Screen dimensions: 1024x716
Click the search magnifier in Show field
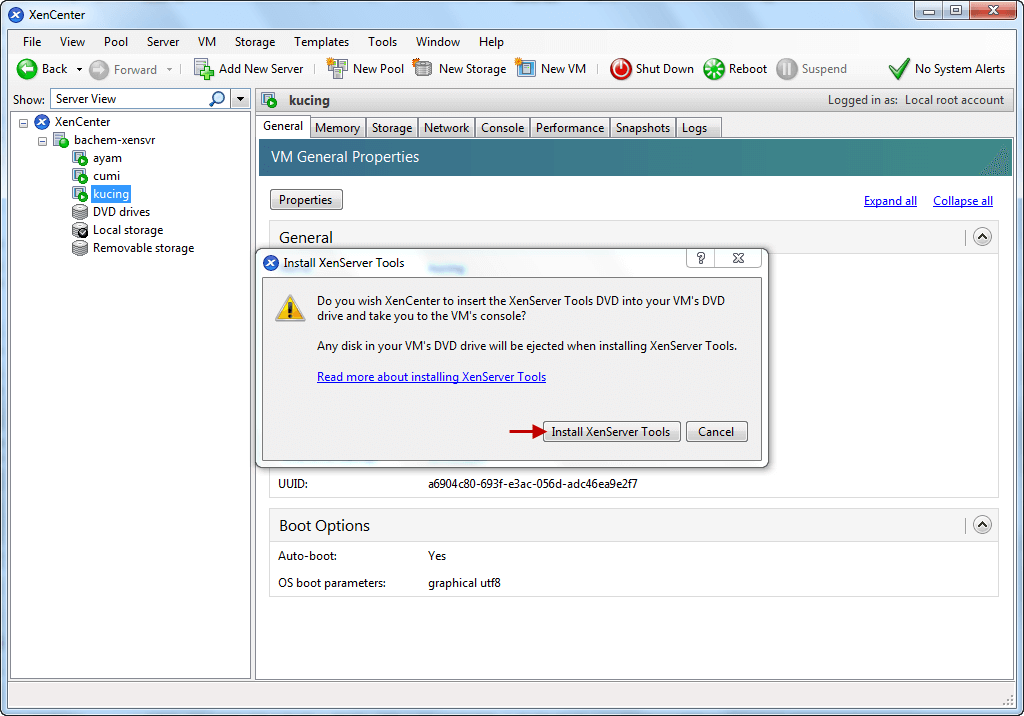(217, 99)
